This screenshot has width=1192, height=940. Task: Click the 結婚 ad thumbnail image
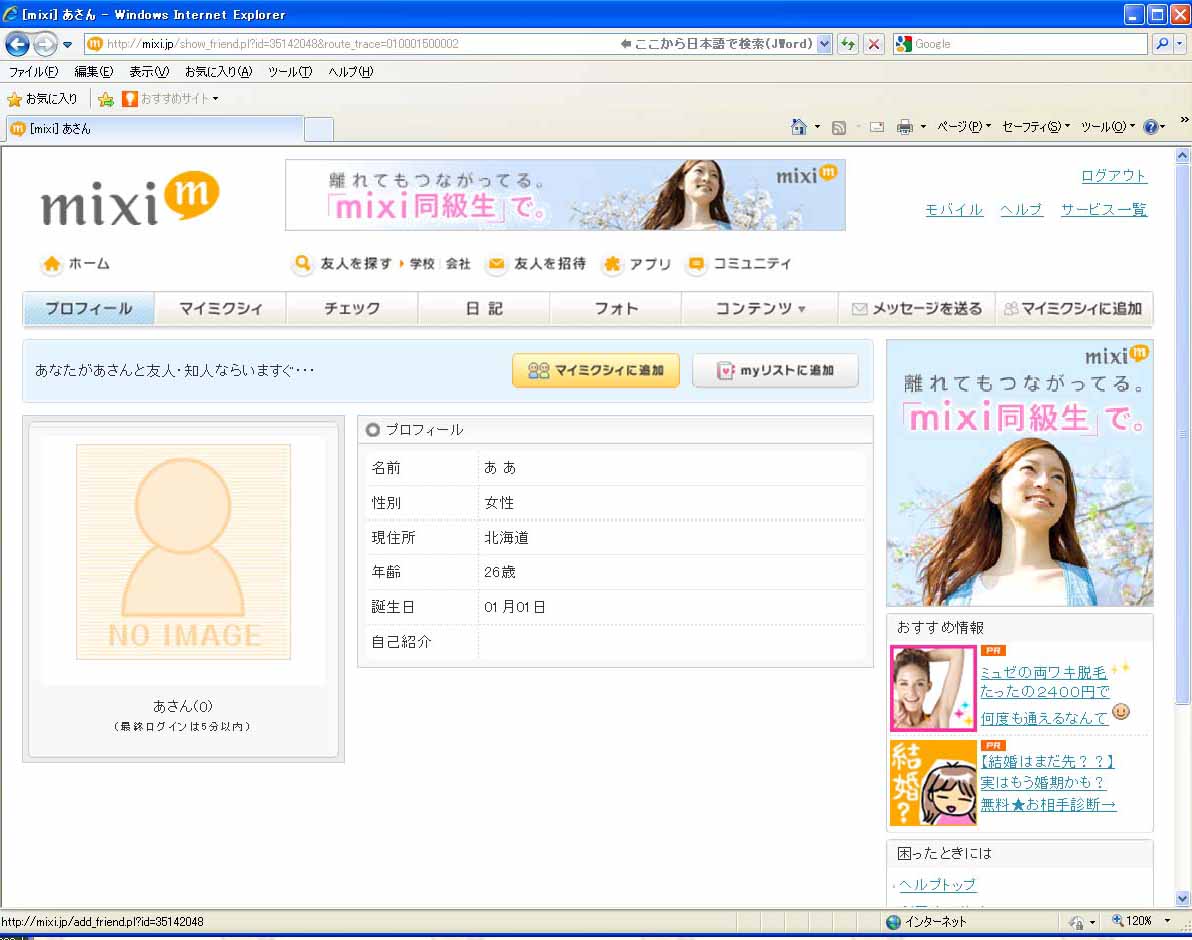(933, 783)
